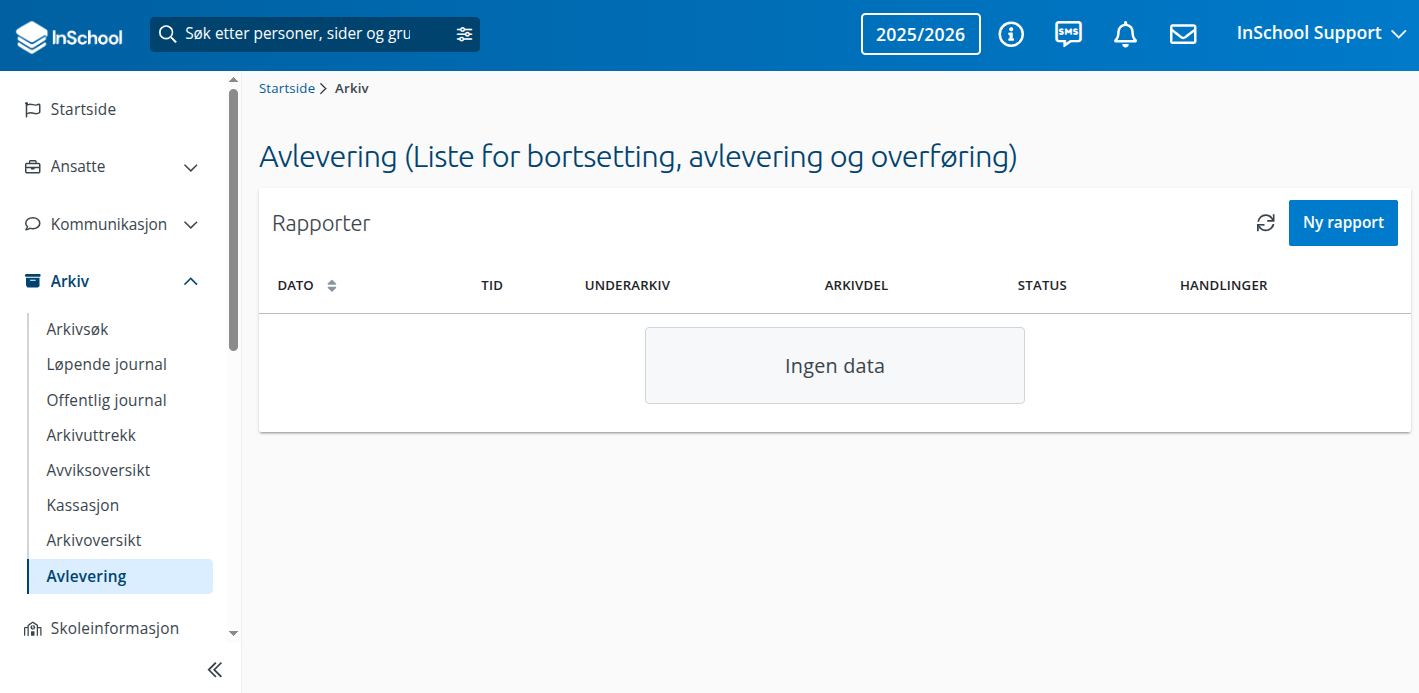Expand the Ansatte menu chevron
1419x693 pixels.
coord(191,168)
